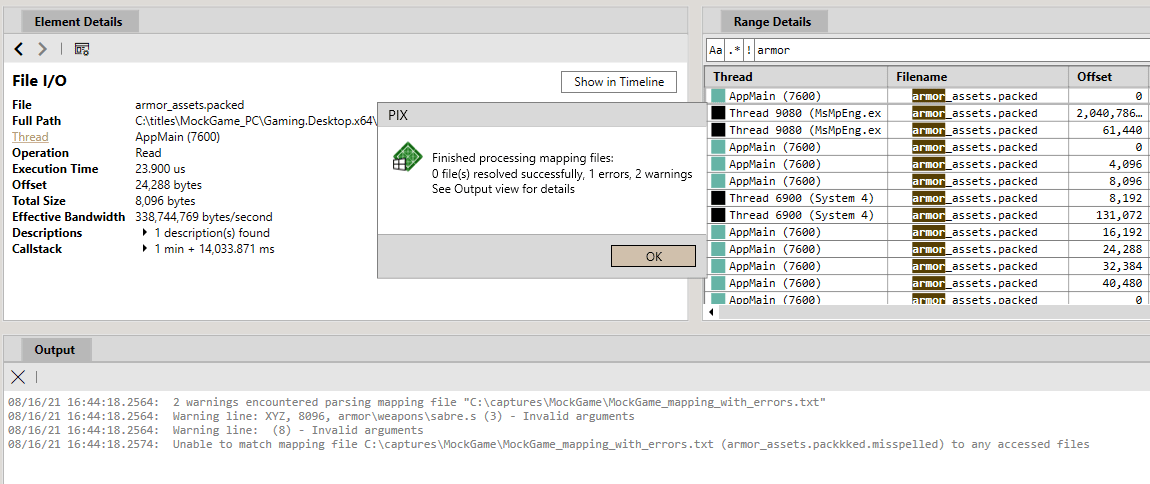The width and height of the screenshot is (1150, 484).
Task: Open the element details settings icon
Action: pos(82,49)
